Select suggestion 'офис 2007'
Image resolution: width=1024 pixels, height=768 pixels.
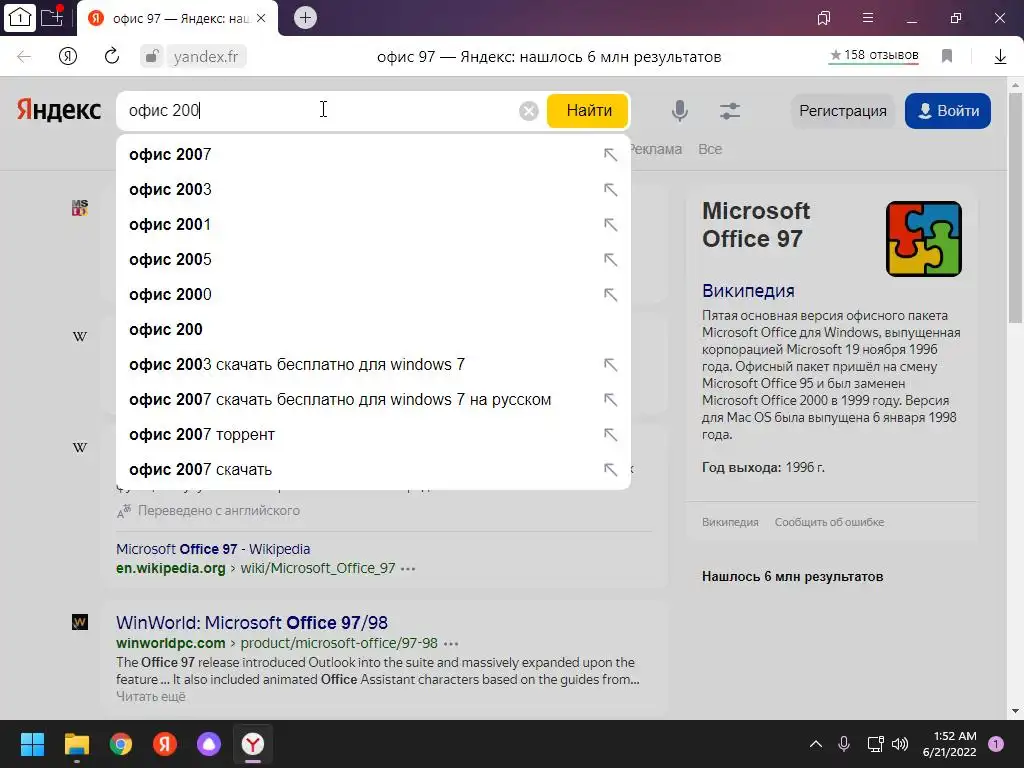(374, 155)
